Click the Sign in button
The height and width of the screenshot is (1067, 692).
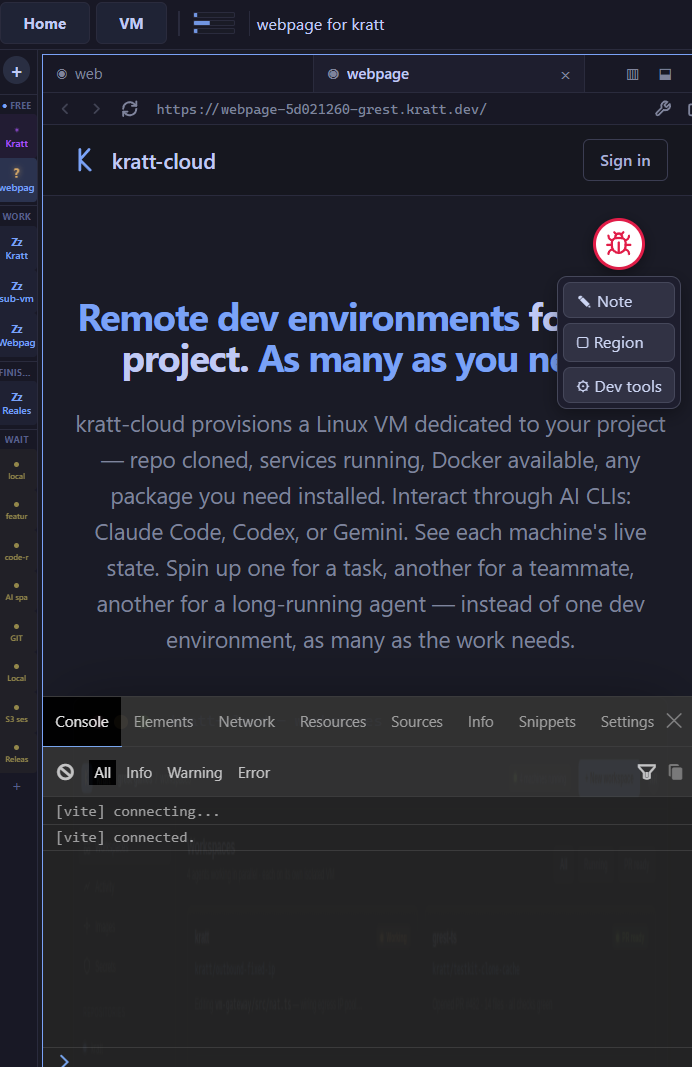point(625,161)
